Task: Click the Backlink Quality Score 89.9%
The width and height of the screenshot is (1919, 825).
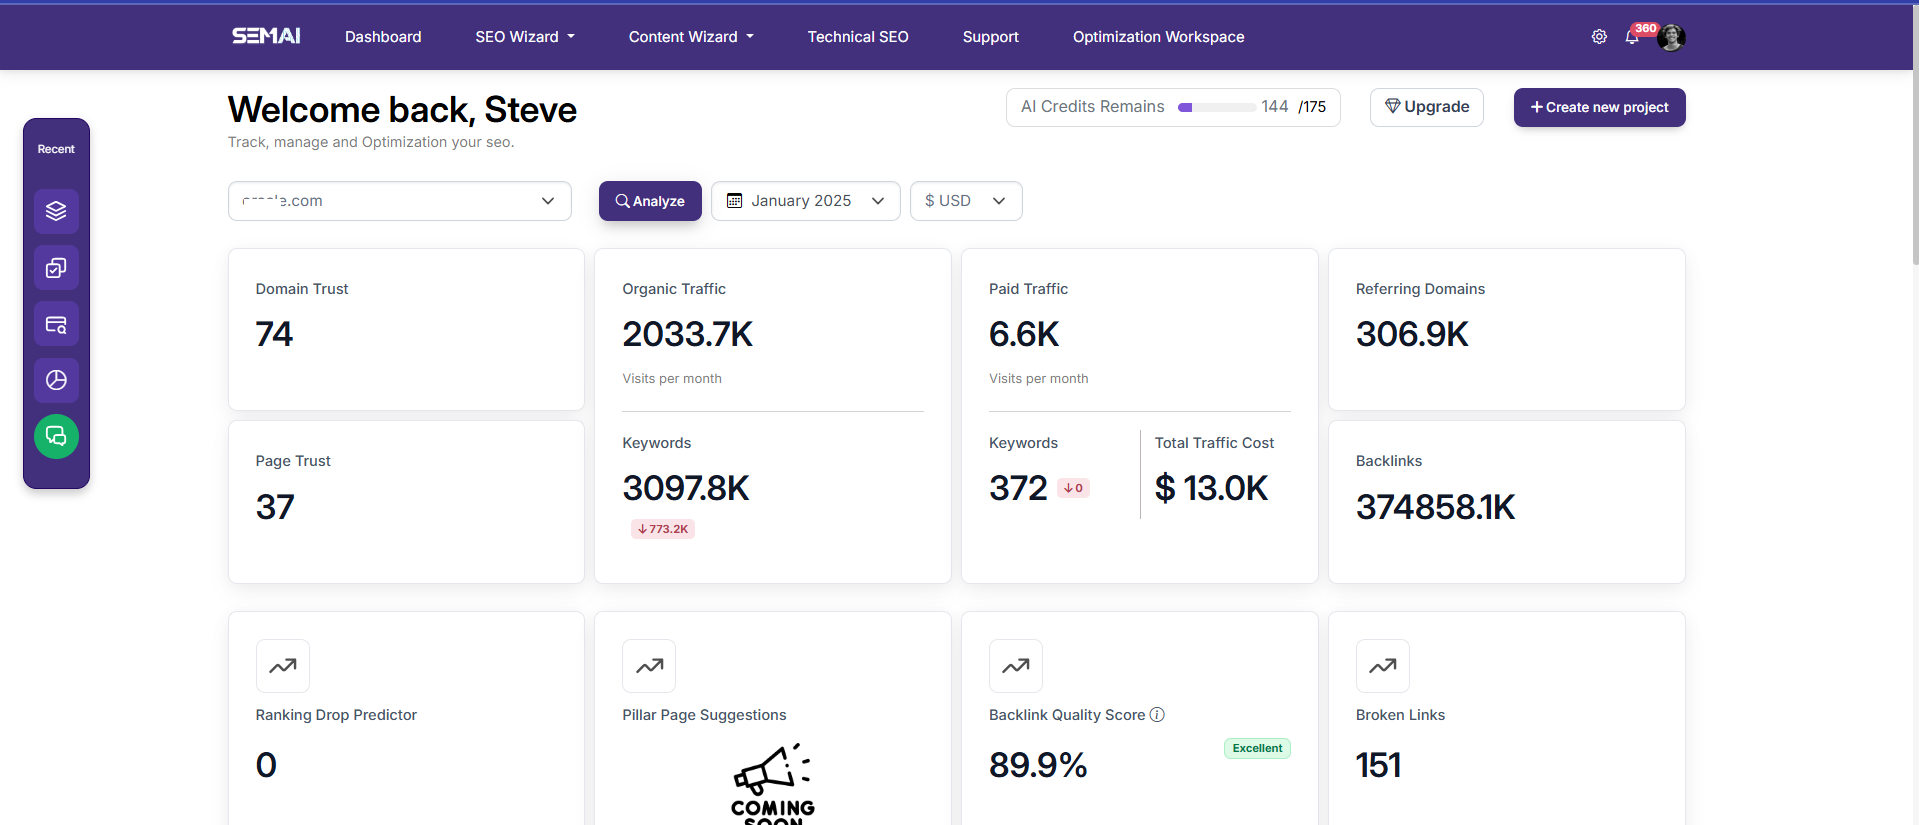Action: point(1038,765)
